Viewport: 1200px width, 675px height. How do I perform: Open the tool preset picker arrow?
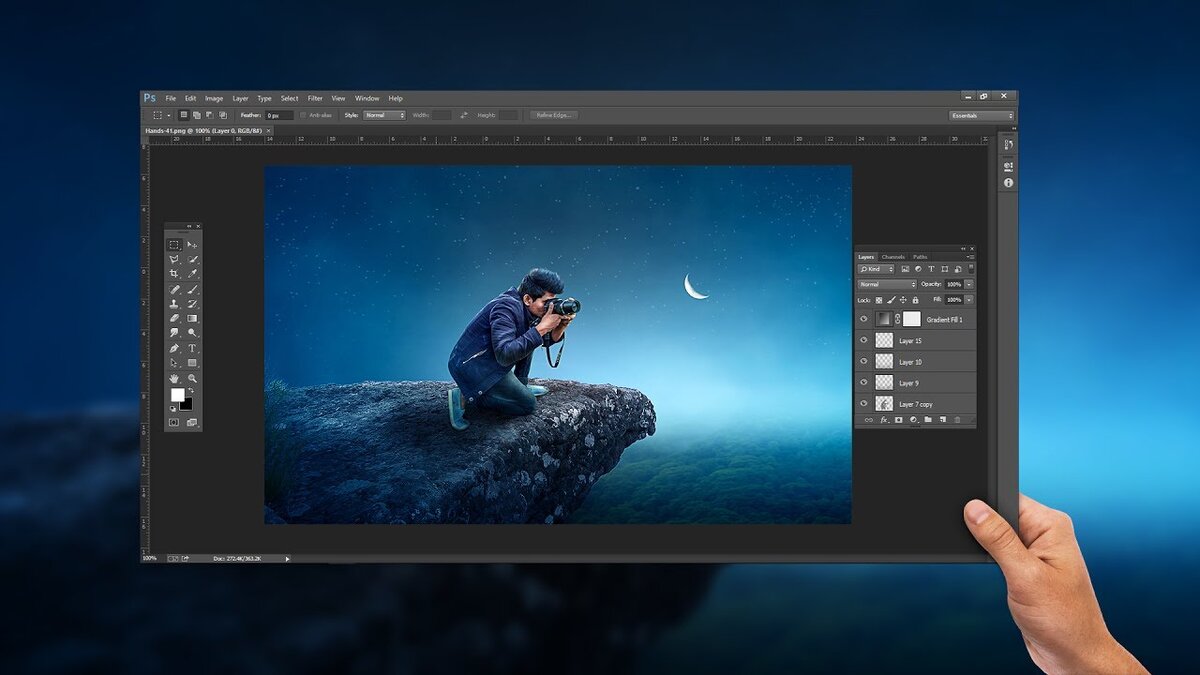click(x=169, y=115)
